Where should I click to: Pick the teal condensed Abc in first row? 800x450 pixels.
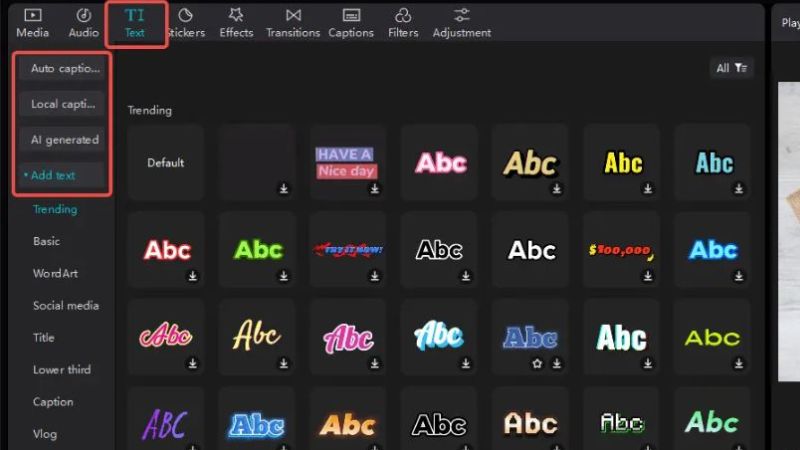(x=712, y=163)
